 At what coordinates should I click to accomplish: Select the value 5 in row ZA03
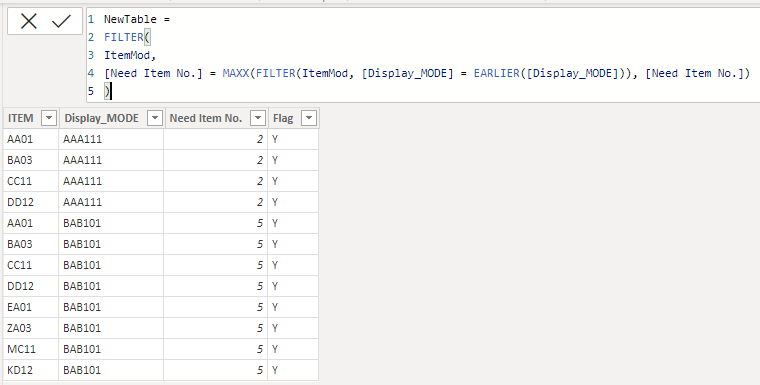(216, 328)
